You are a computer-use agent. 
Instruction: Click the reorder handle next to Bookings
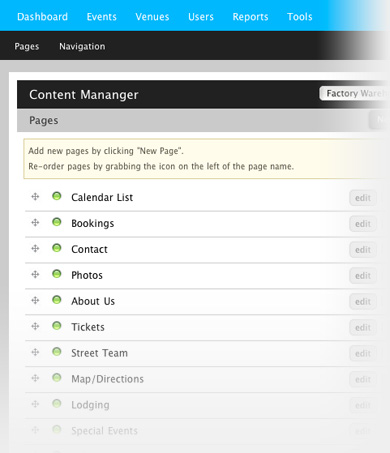[x=35, y=223]
